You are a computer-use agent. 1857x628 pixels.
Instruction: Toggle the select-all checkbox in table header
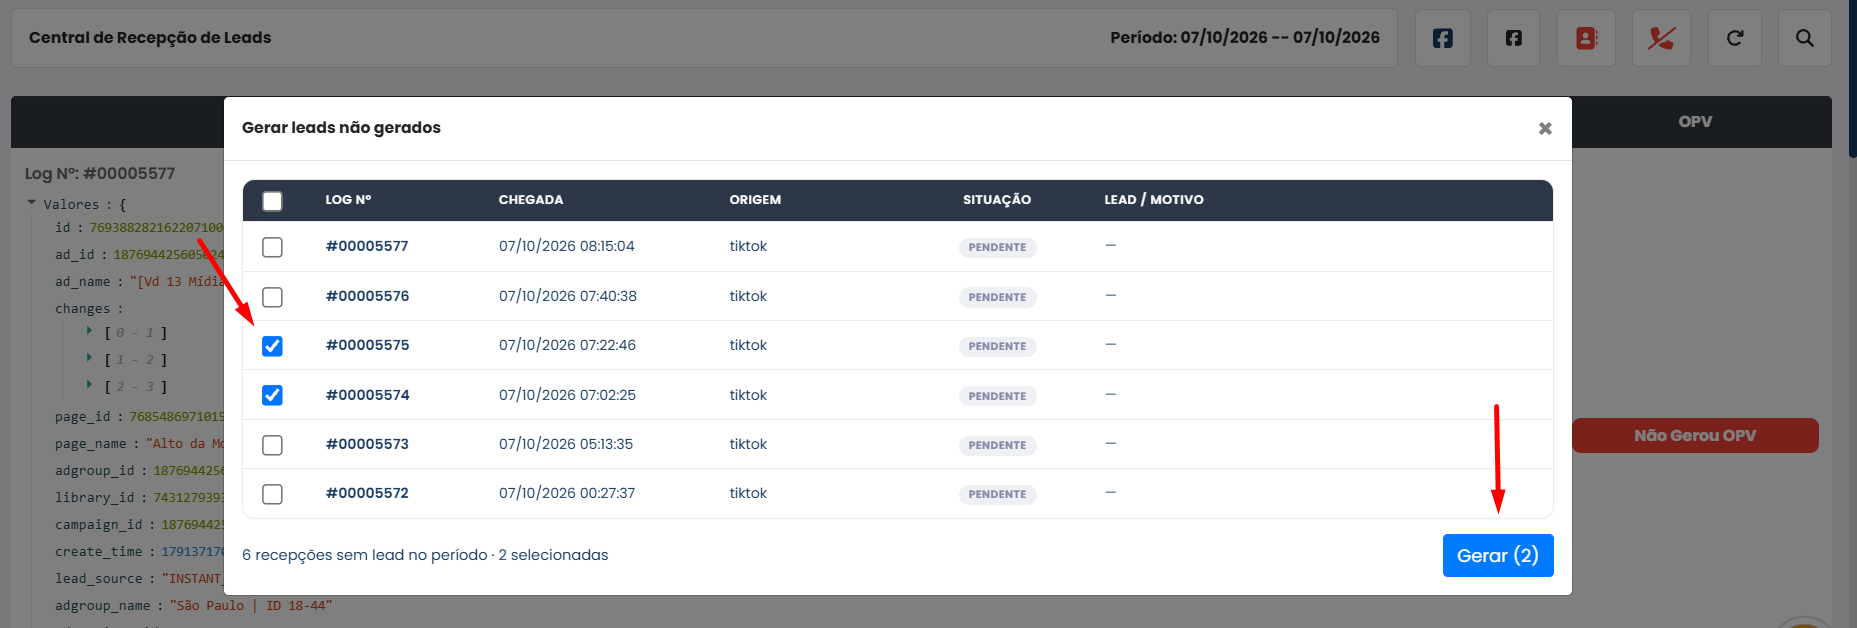pos(272,201)
